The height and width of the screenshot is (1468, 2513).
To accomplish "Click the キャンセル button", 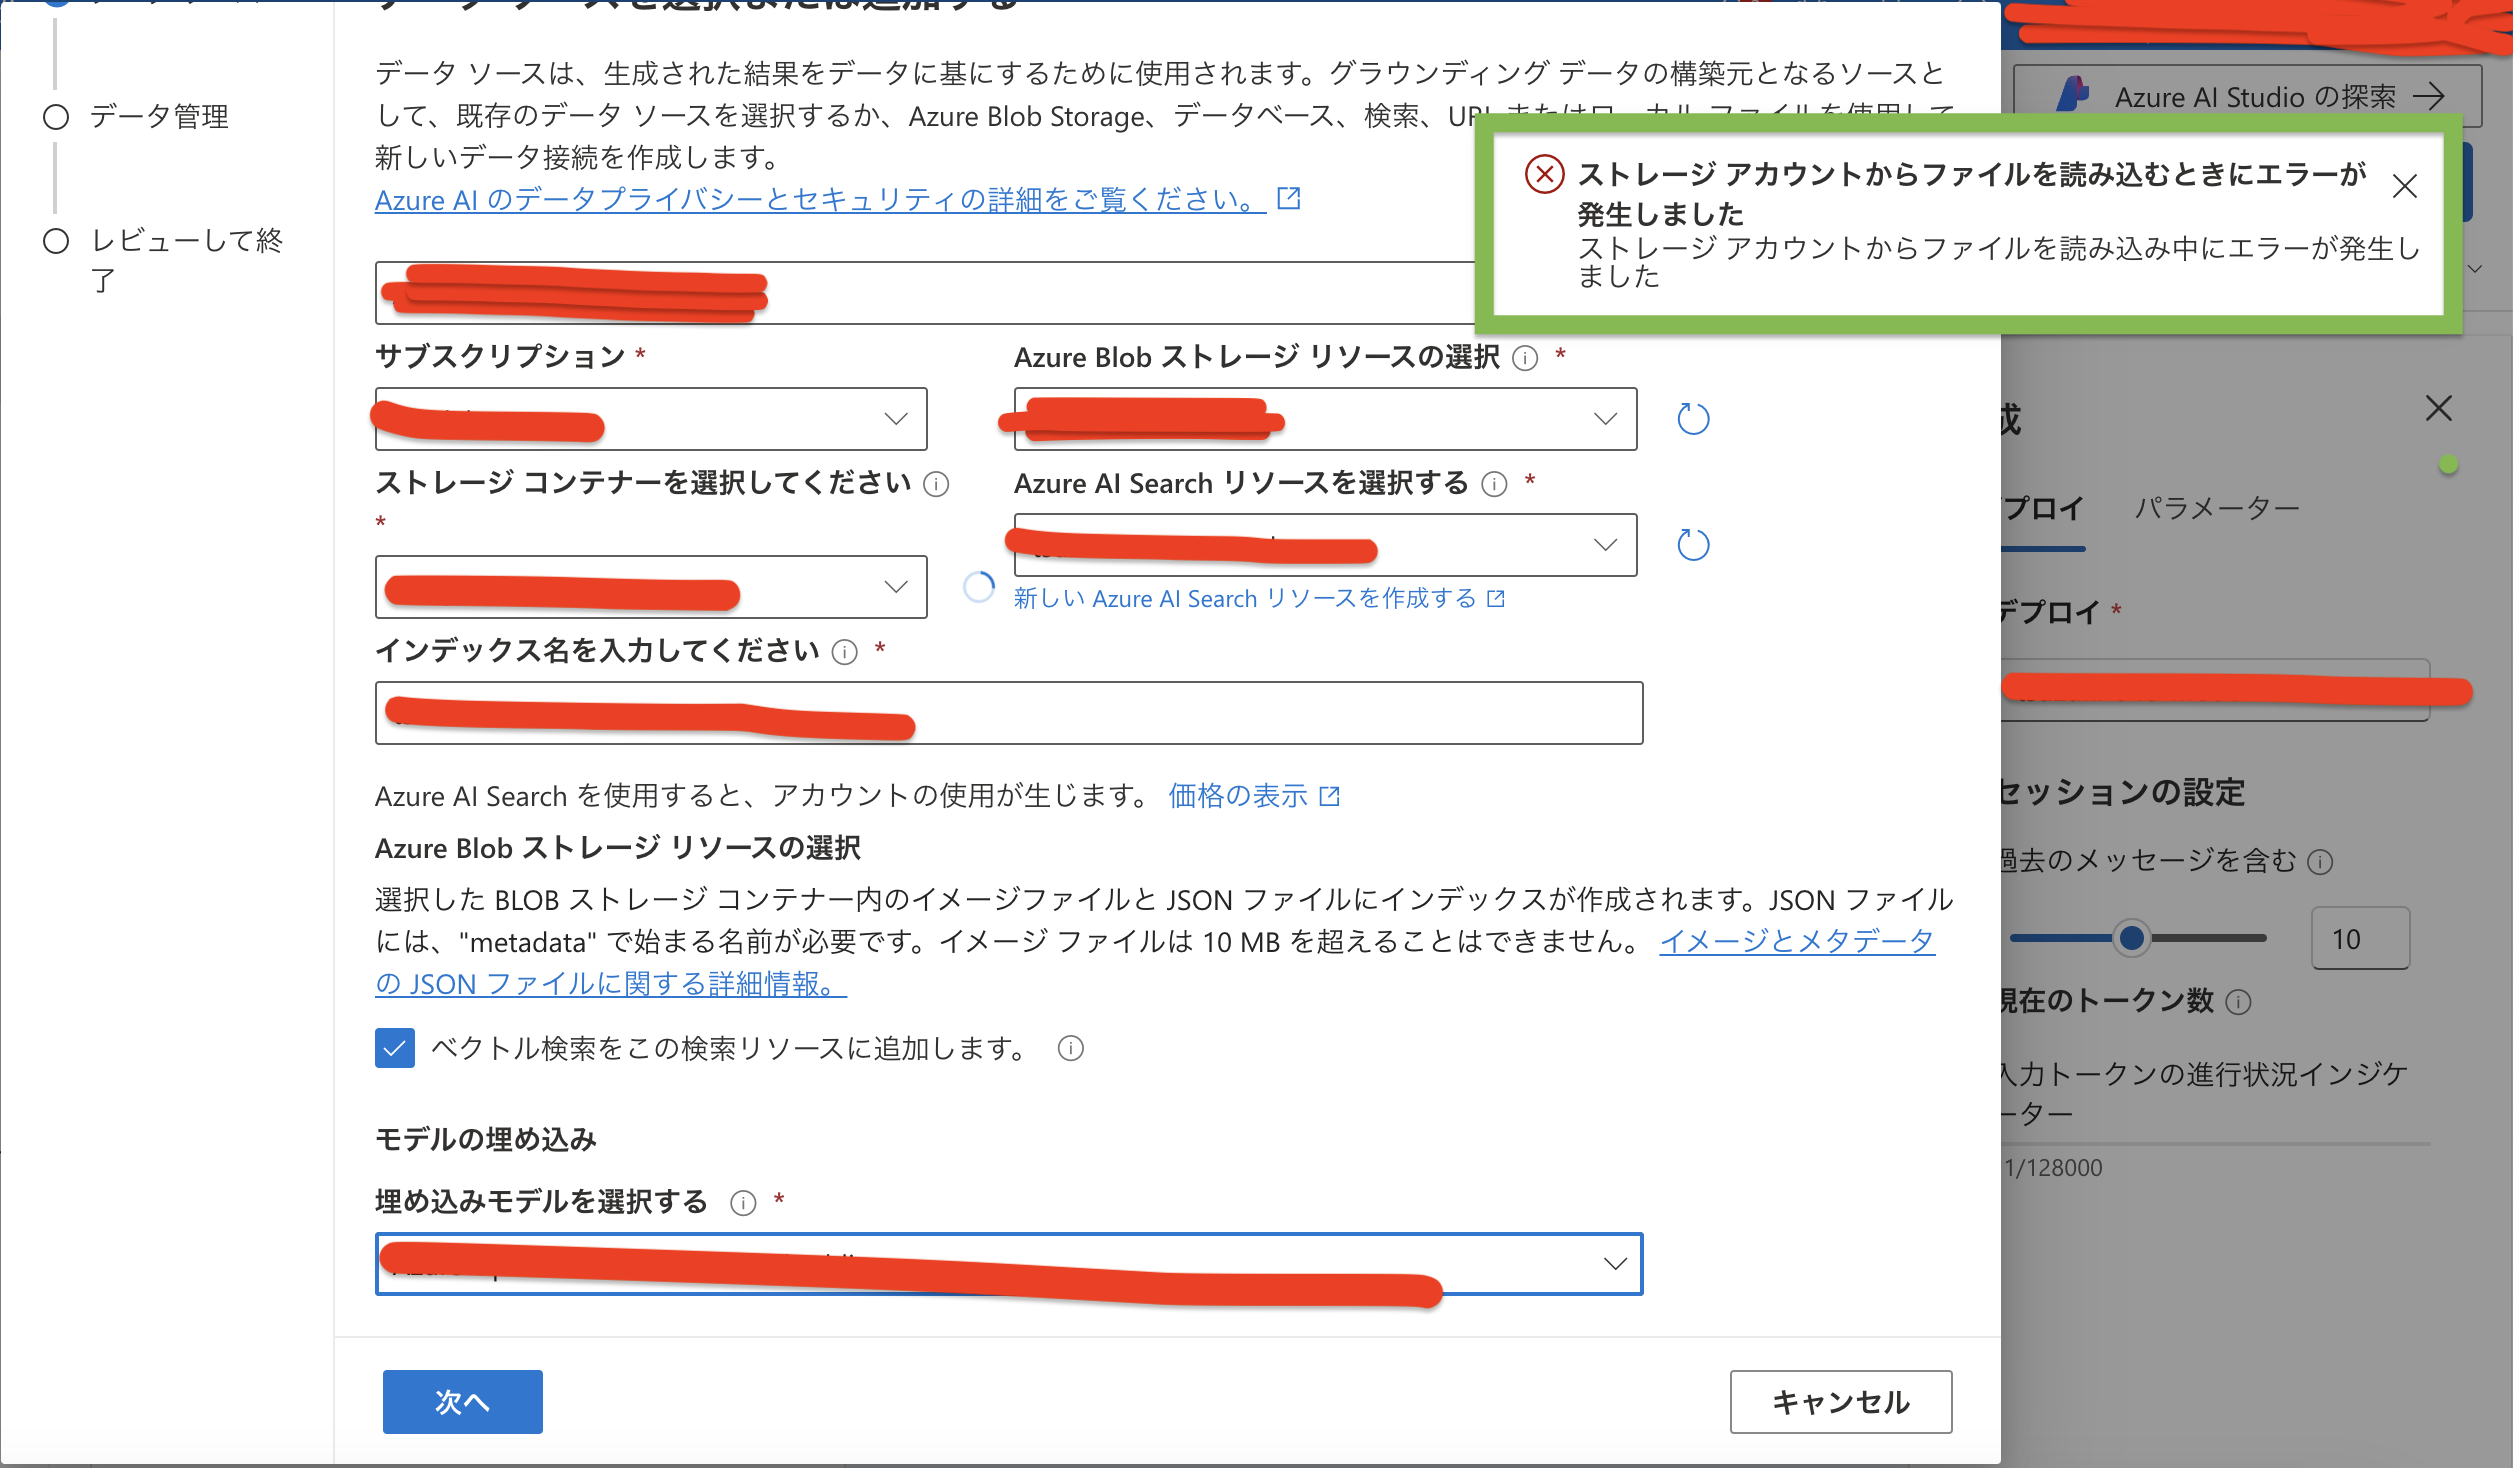I will click(x=1840, y=1402).
